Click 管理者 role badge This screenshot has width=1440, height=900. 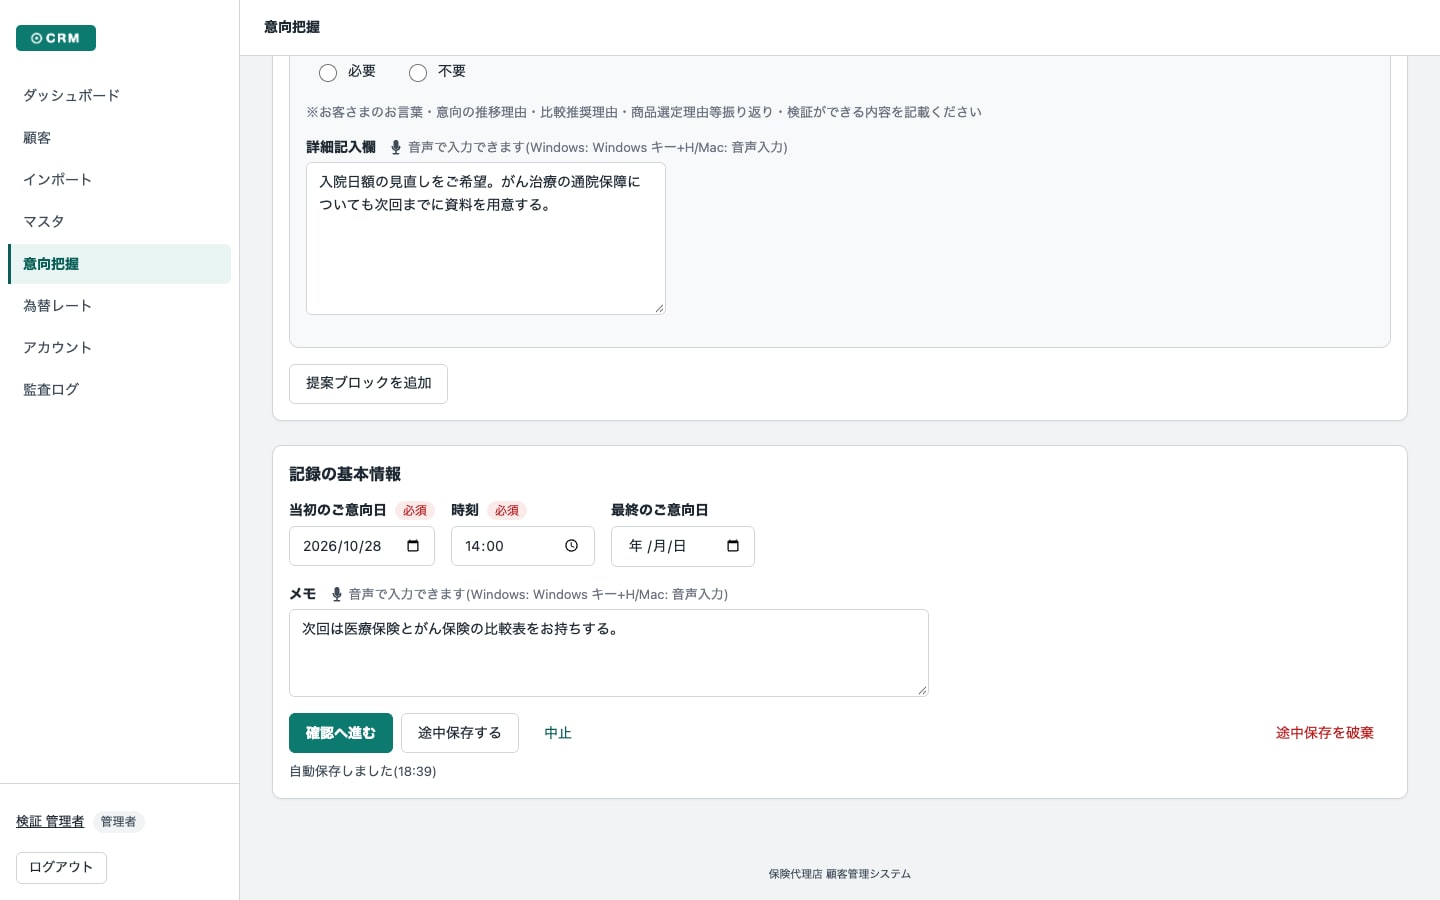[119, 822]
